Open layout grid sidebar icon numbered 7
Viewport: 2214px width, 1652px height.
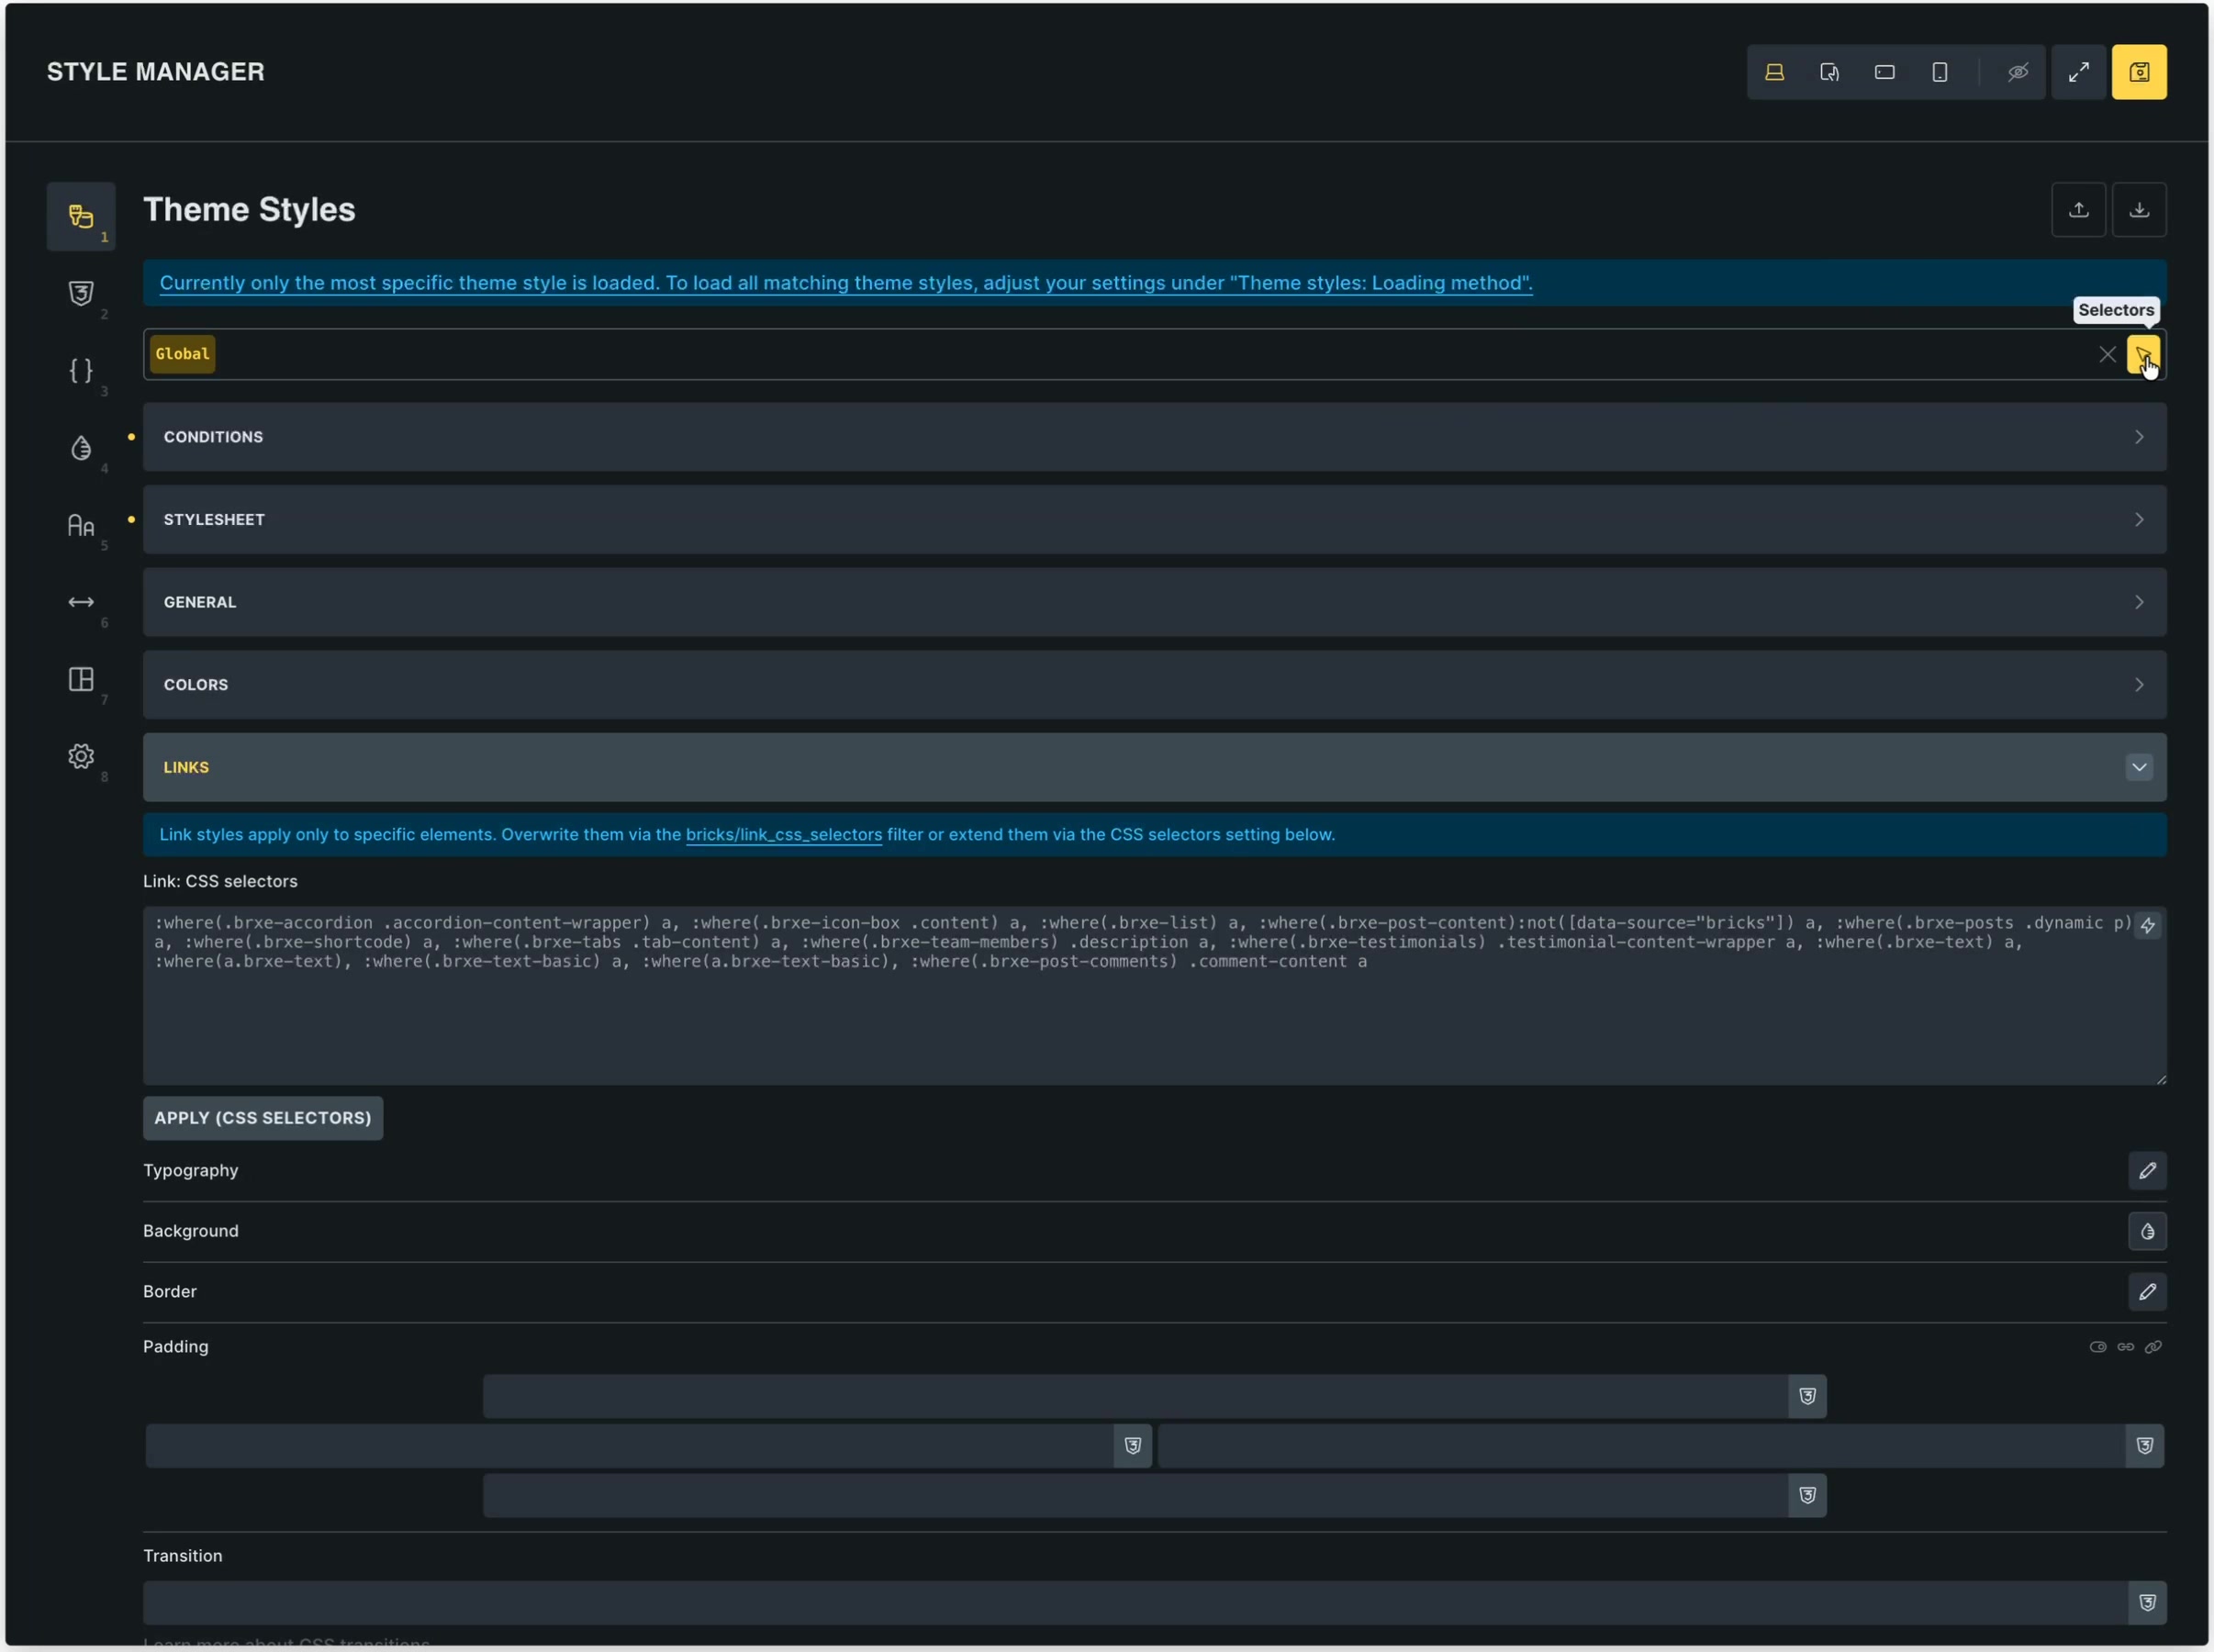81,679
